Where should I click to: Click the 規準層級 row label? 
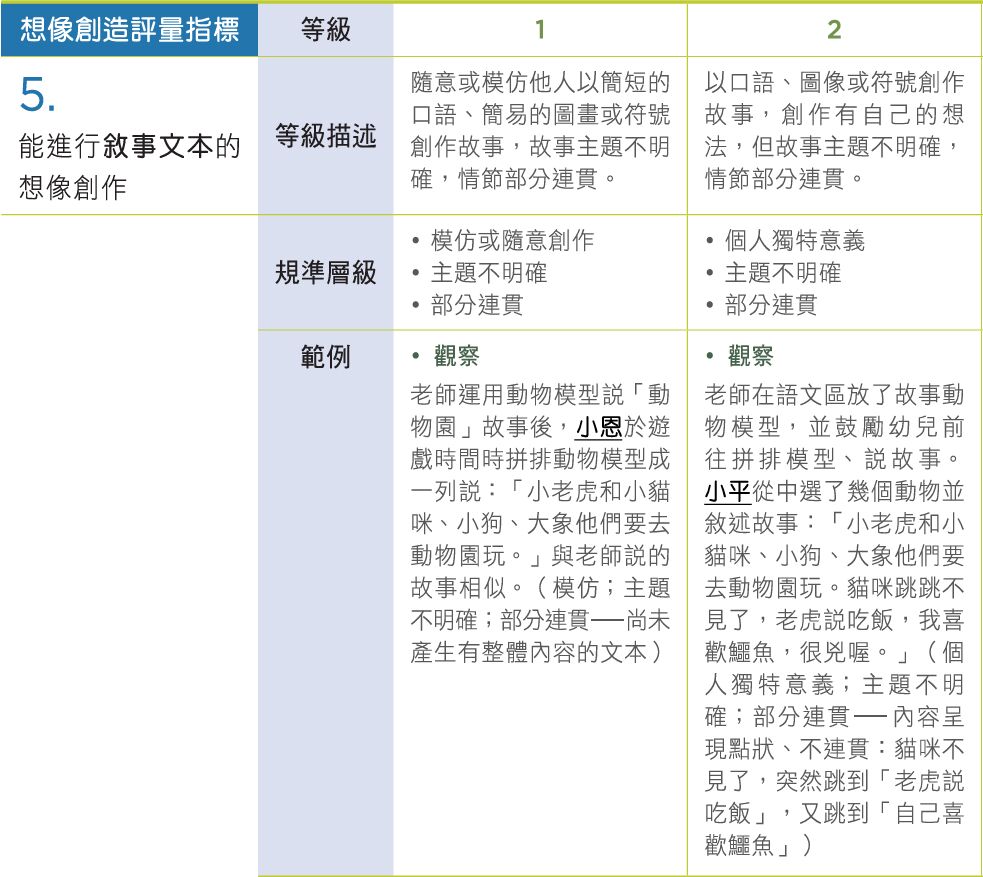325,272
